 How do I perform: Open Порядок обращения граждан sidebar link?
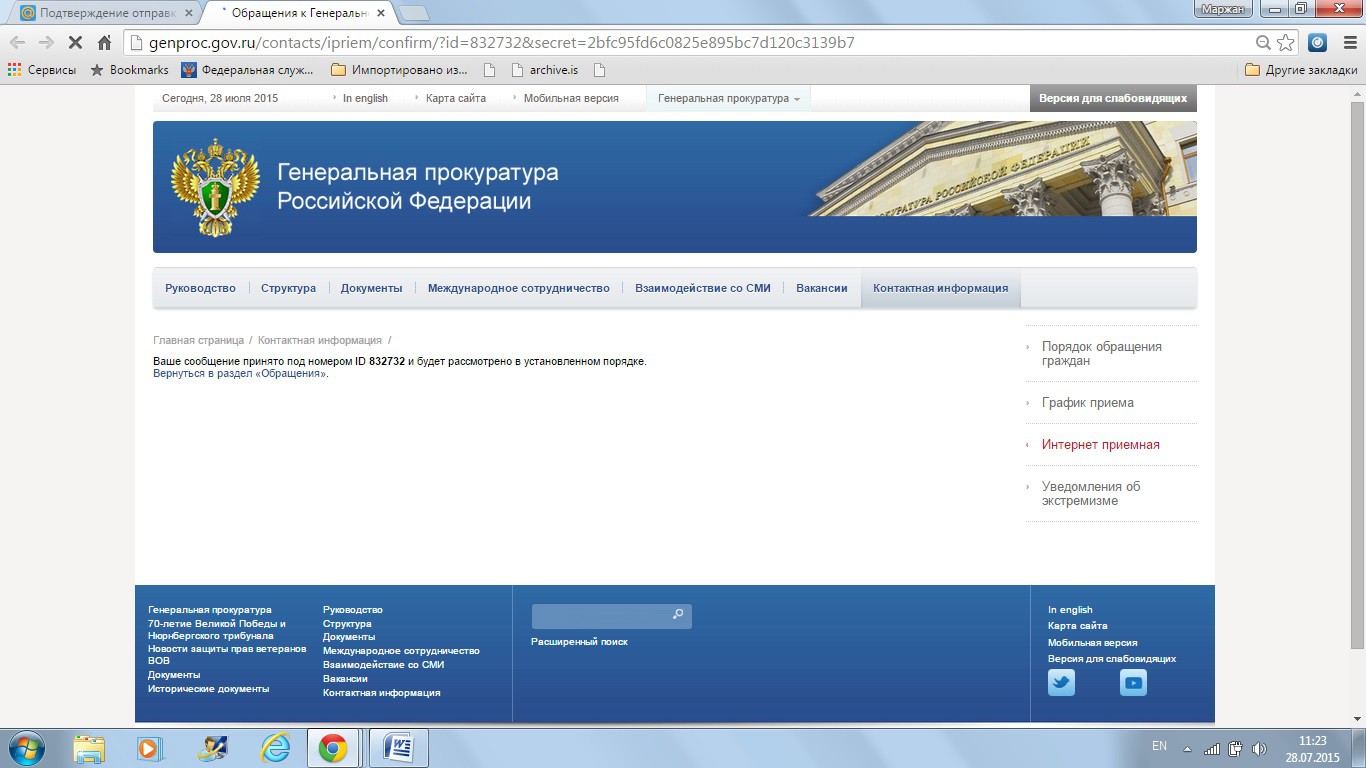pyautogui.click(x=1102, y=354)
